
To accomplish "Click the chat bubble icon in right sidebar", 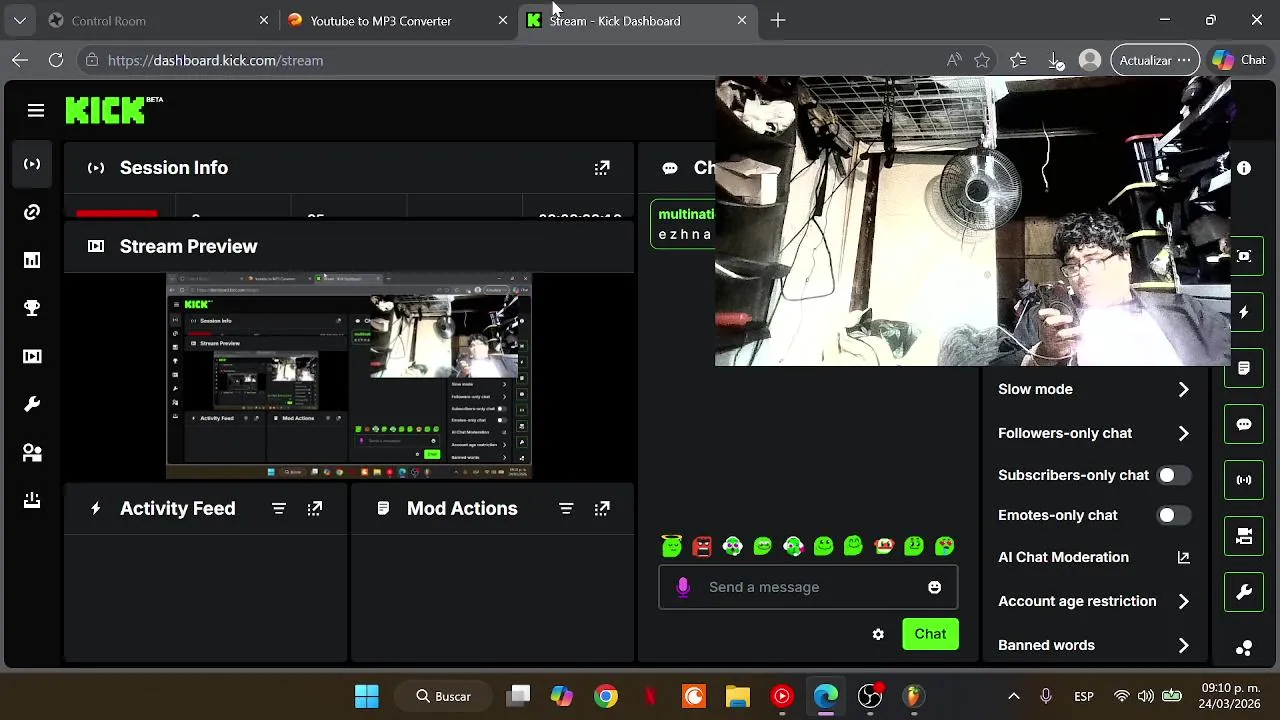I will click(x=1244, y=424).
